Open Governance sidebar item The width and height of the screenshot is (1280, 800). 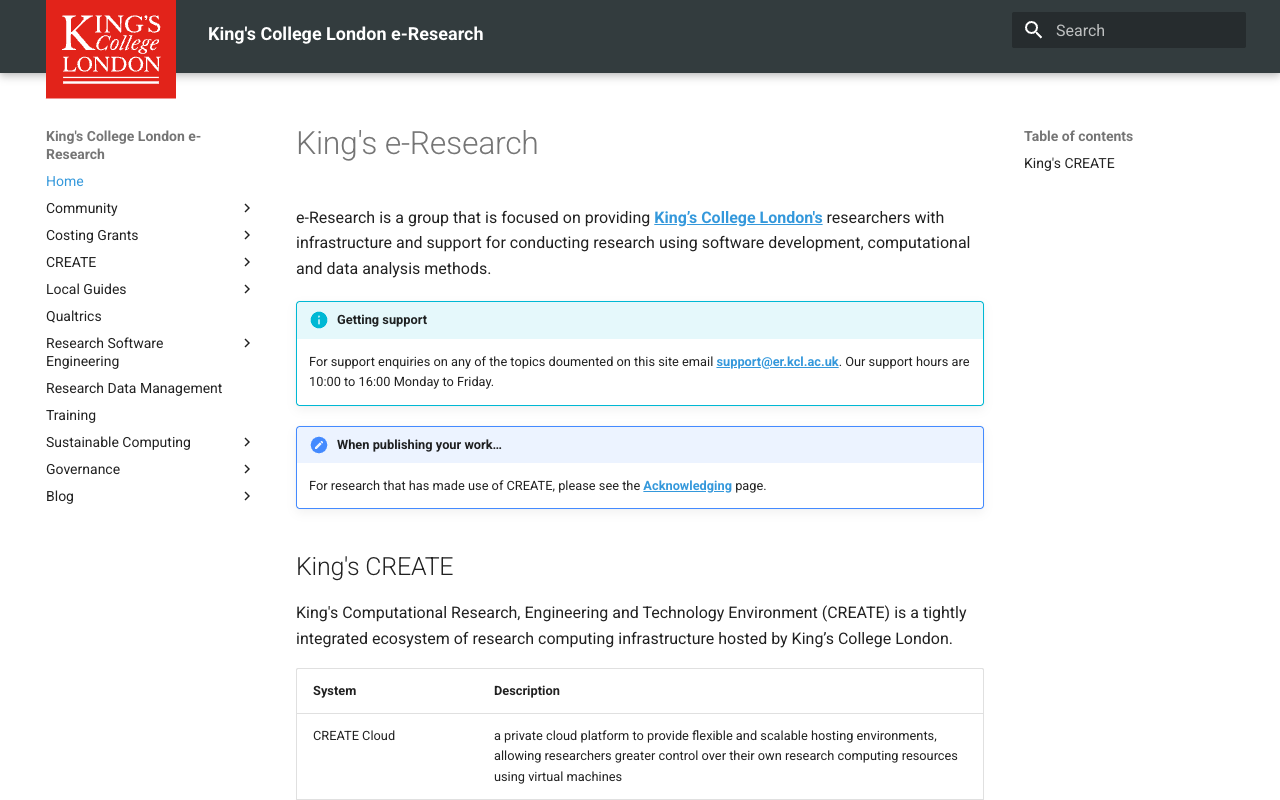83,469
